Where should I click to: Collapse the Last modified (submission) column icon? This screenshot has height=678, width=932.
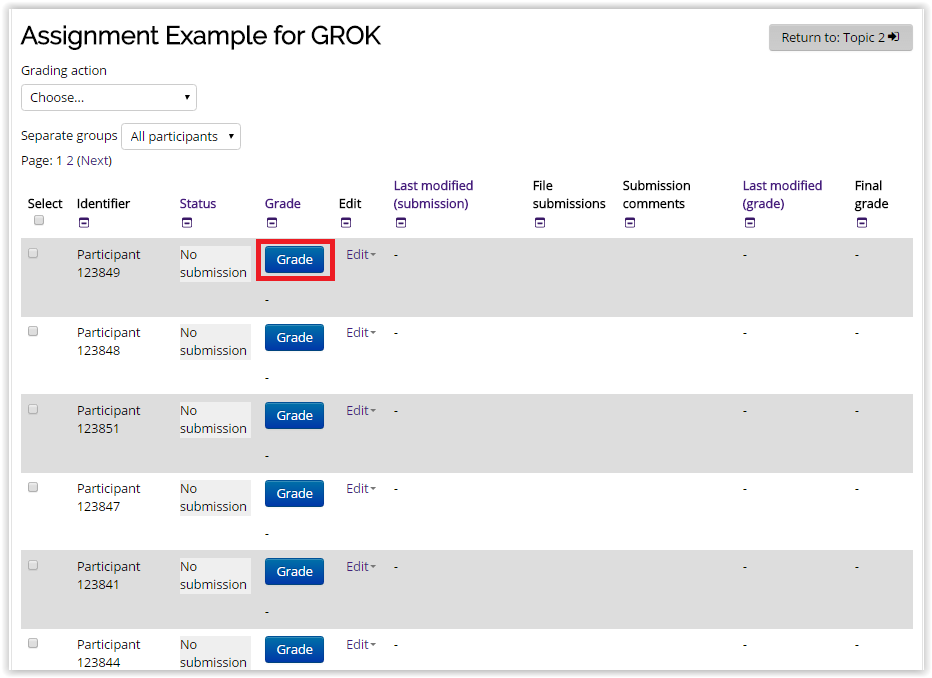[401, 223]
